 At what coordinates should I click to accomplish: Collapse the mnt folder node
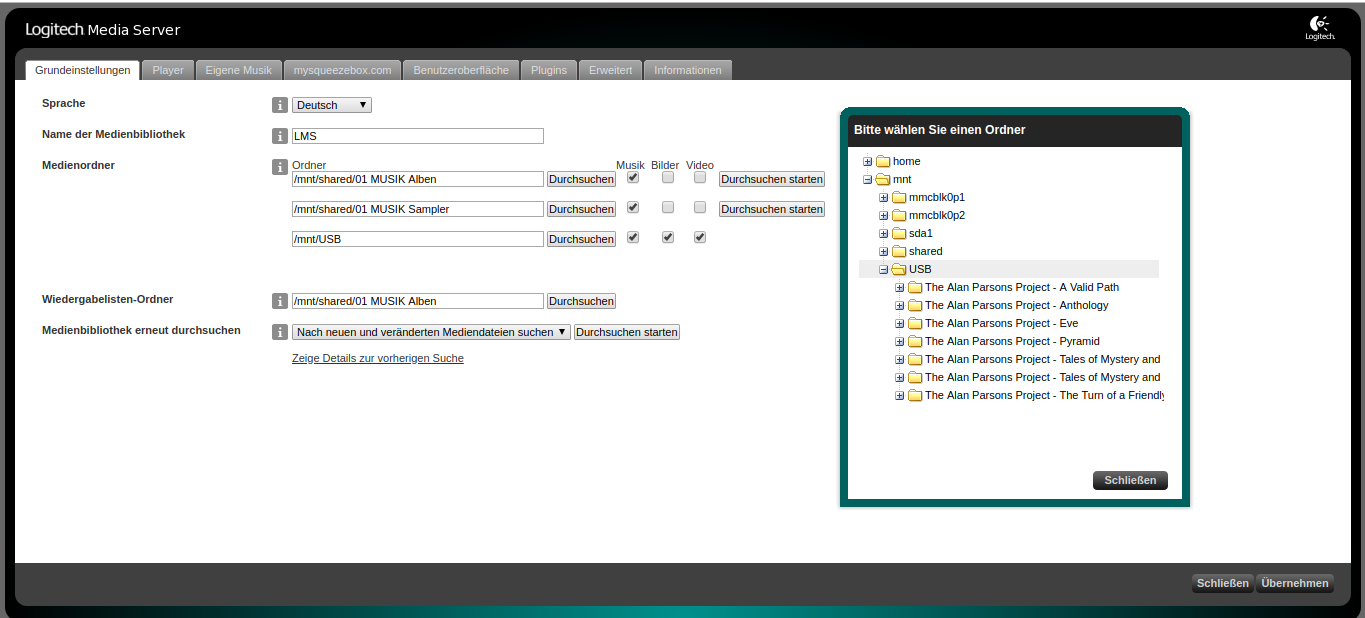click(867, 179)
